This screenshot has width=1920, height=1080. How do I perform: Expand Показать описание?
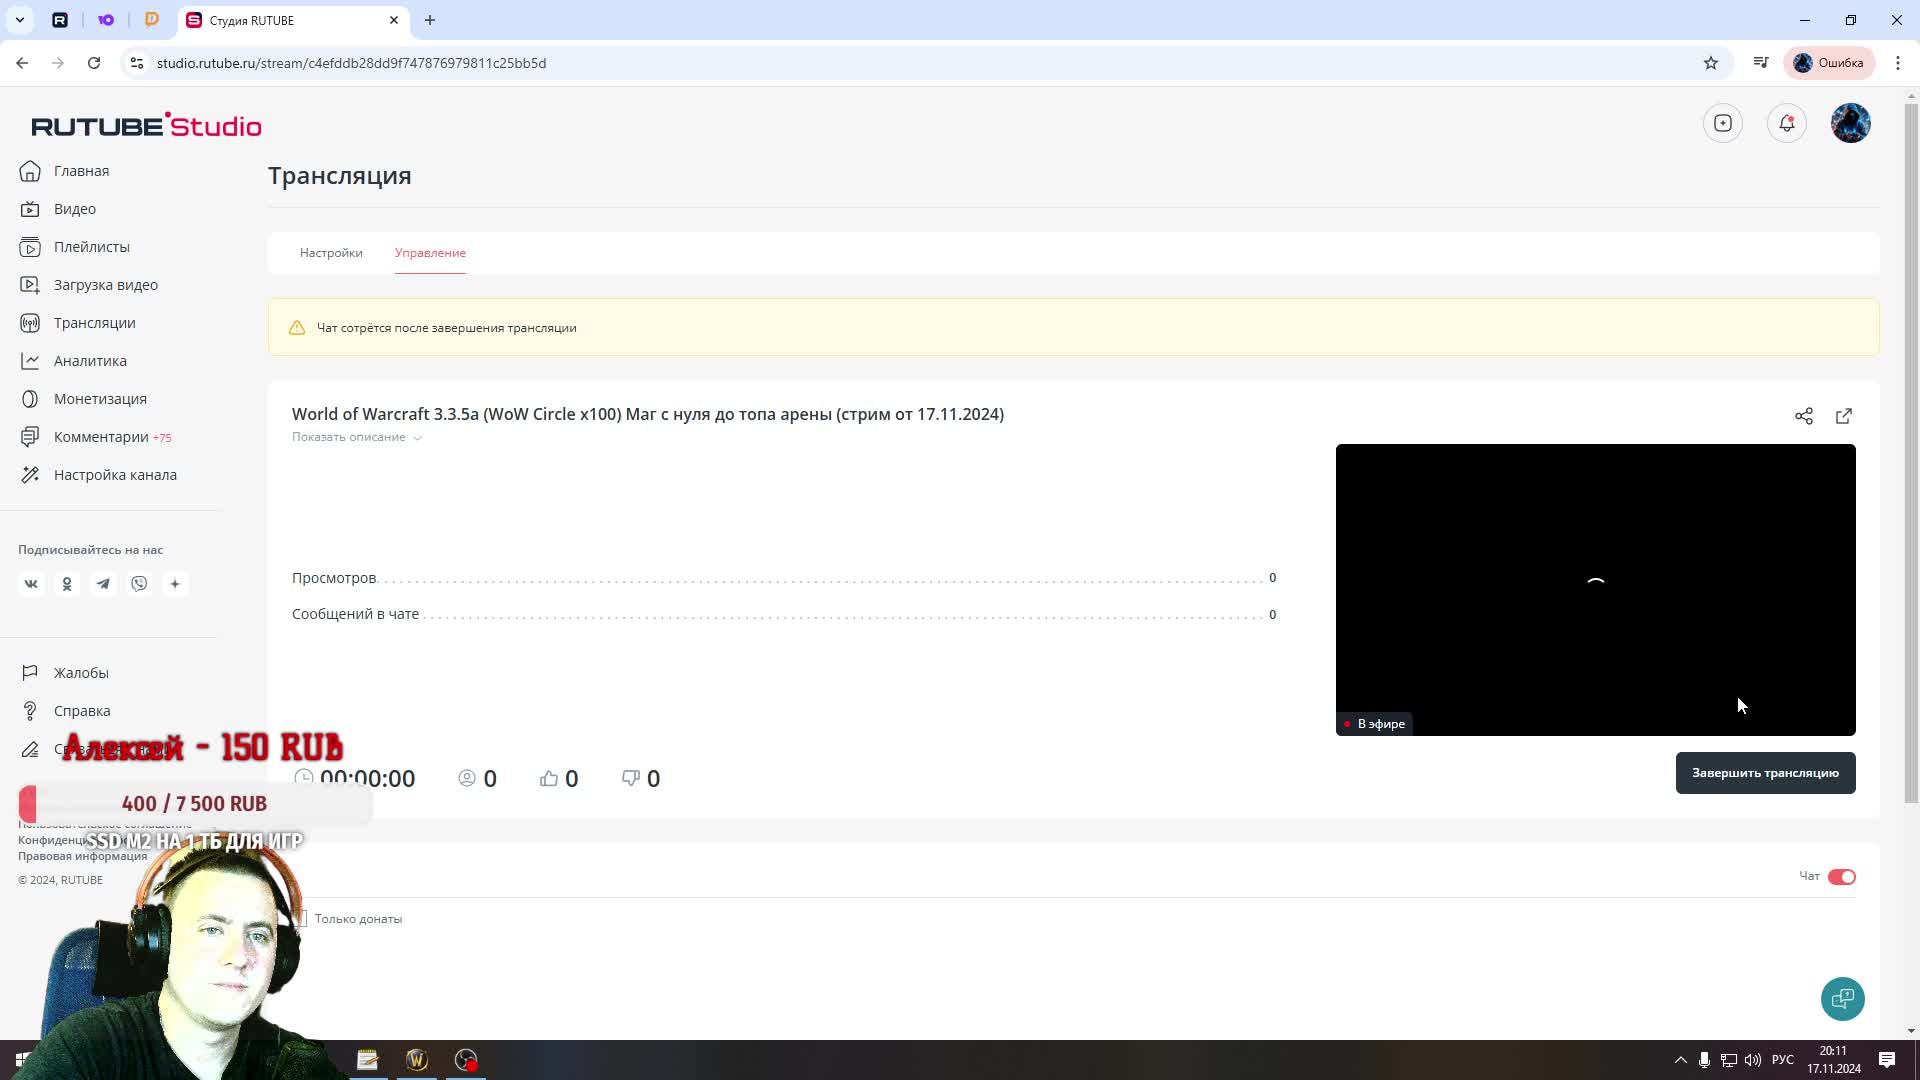point(356,437)
